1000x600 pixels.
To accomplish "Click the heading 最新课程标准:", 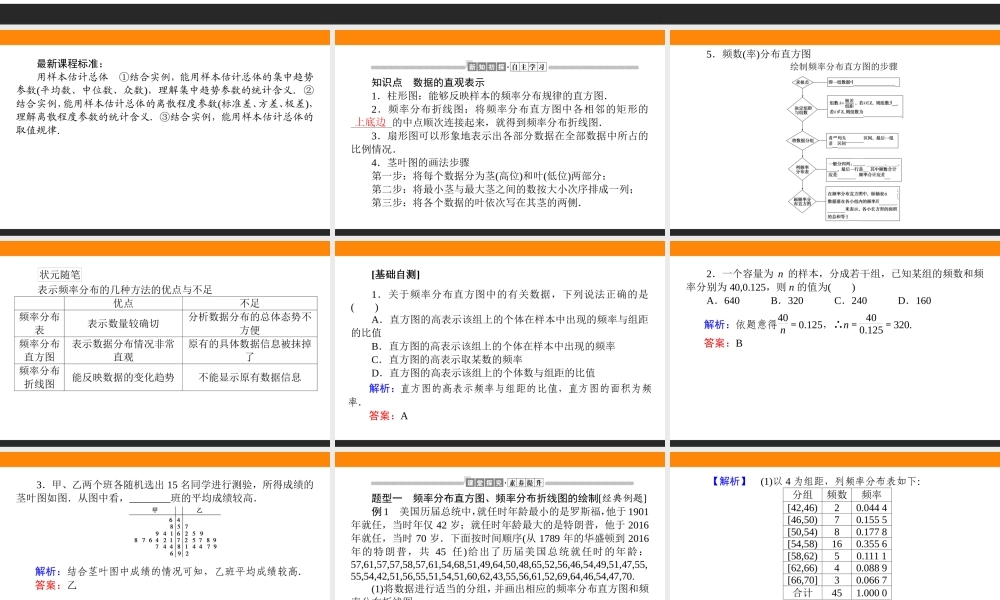I will (x=70, y=63).
